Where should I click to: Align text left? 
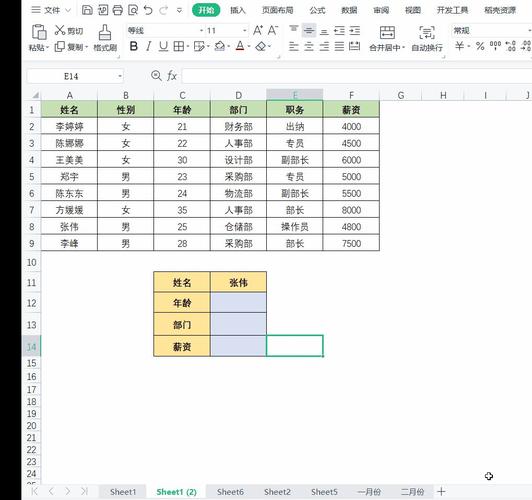click(294, 46)
